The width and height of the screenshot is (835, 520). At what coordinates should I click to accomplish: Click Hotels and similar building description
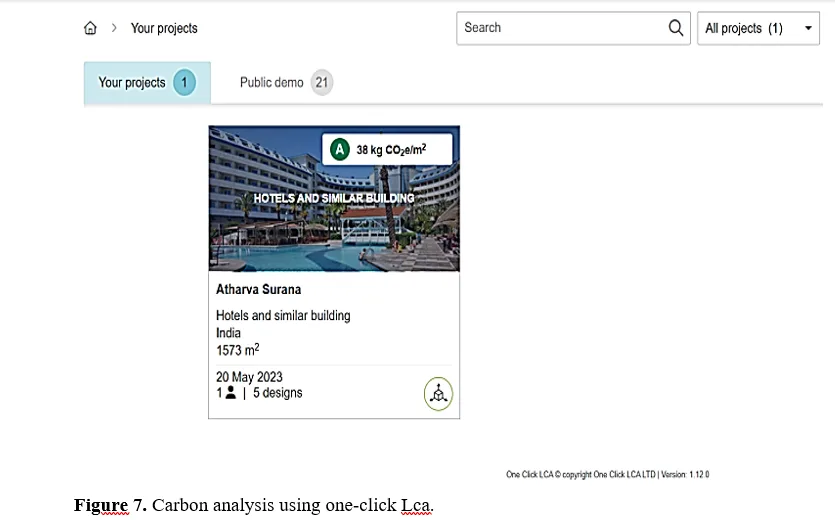[283, 315]
